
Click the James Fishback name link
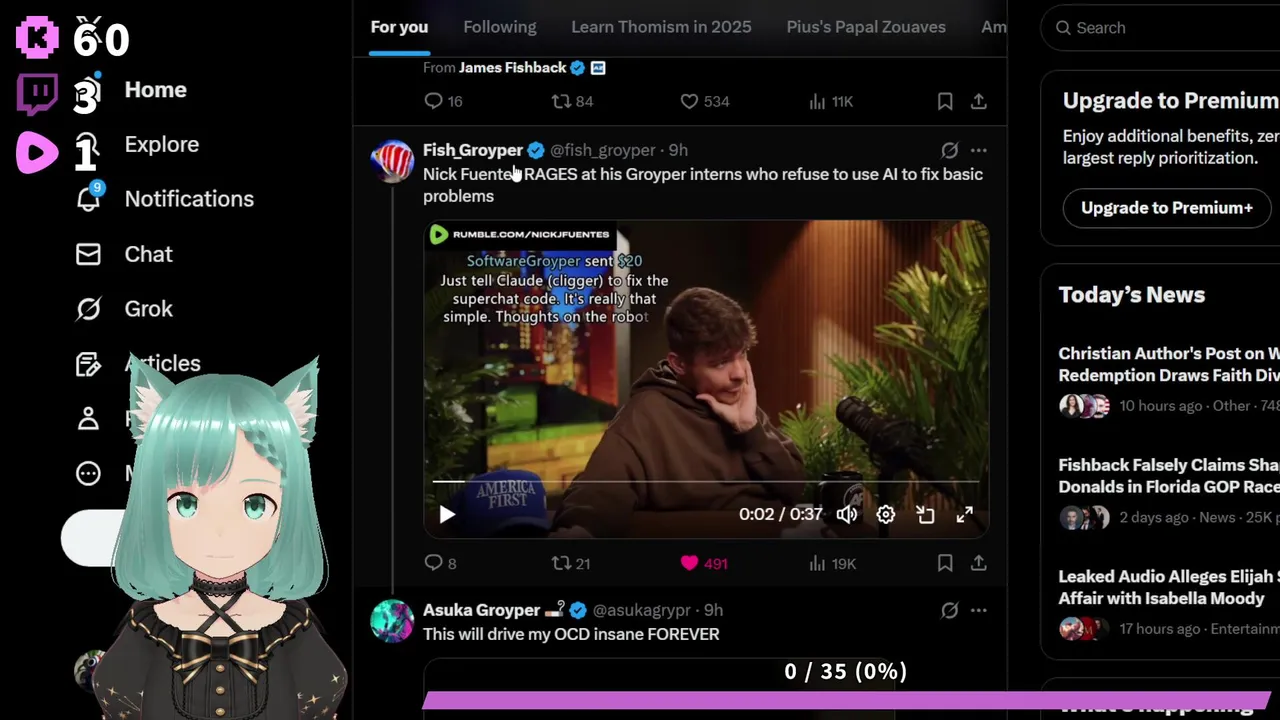513,68
